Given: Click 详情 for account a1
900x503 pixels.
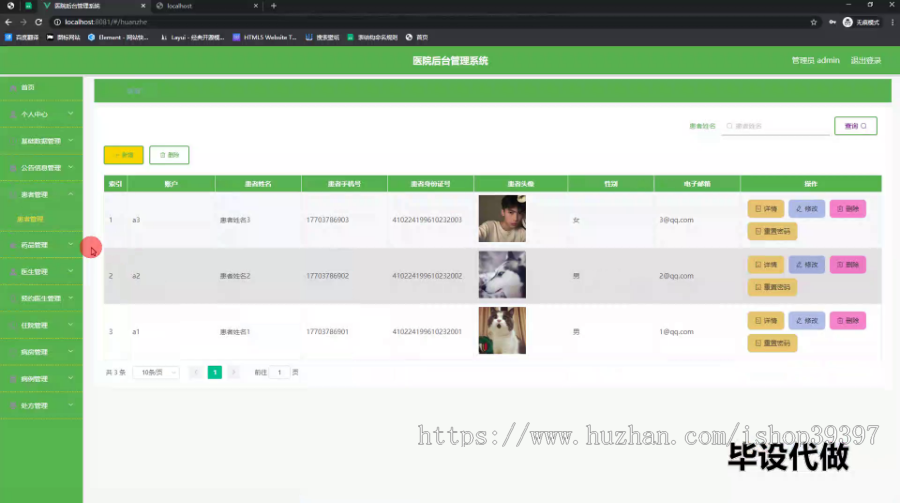Looking at the screenshot, I should [x=766, y=320].
